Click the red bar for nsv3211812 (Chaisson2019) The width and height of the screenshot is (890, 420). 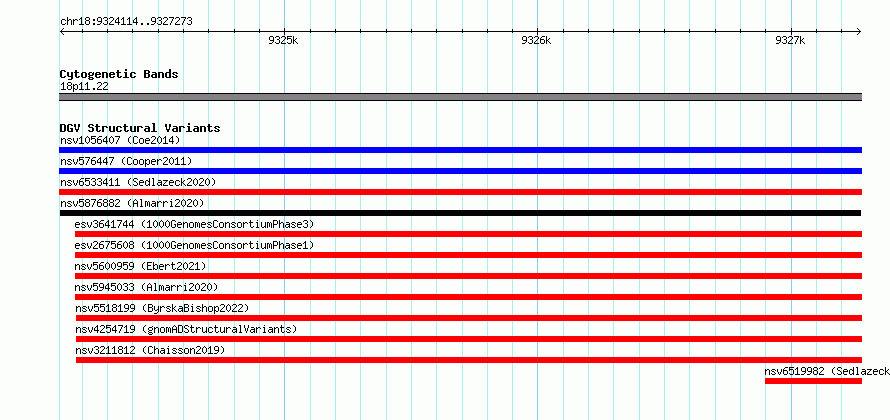[x=469, y=360]
